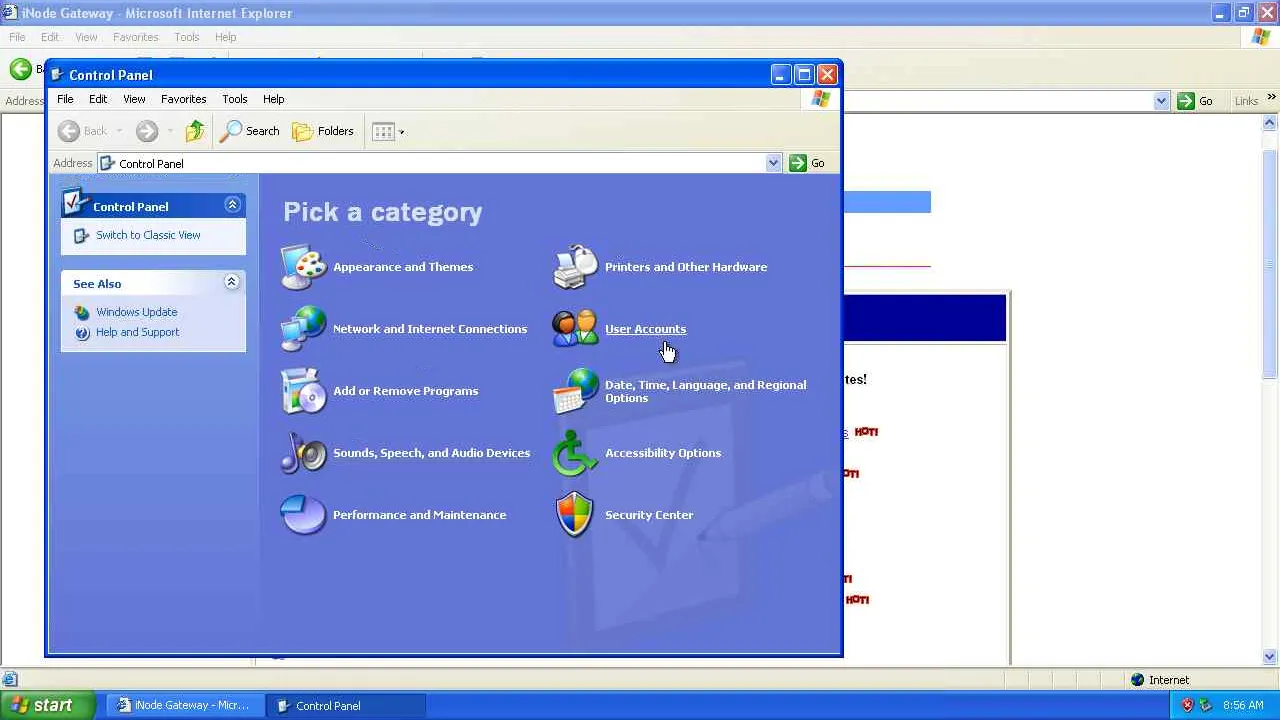Screen dimensions: 1280x720
Task: Open the File menu in Internet Explorer
Action: click(17, 37)
